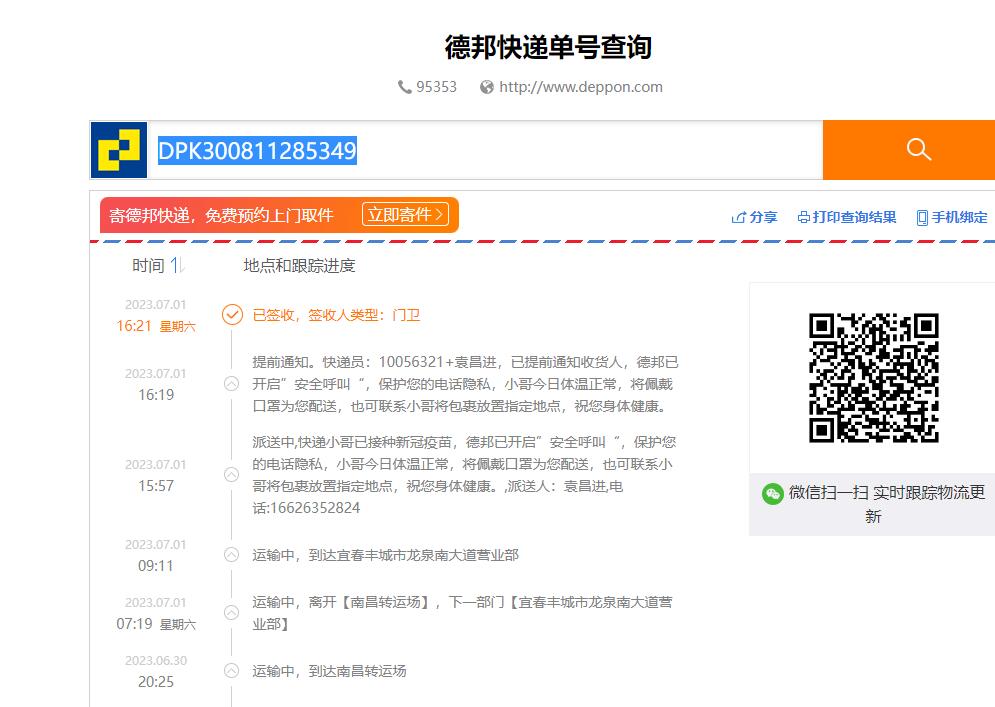The height and width of the screenshot is (707, 995).
Task: Click the 16:21 星期六 timestamp
Action: tap(156, 326)
